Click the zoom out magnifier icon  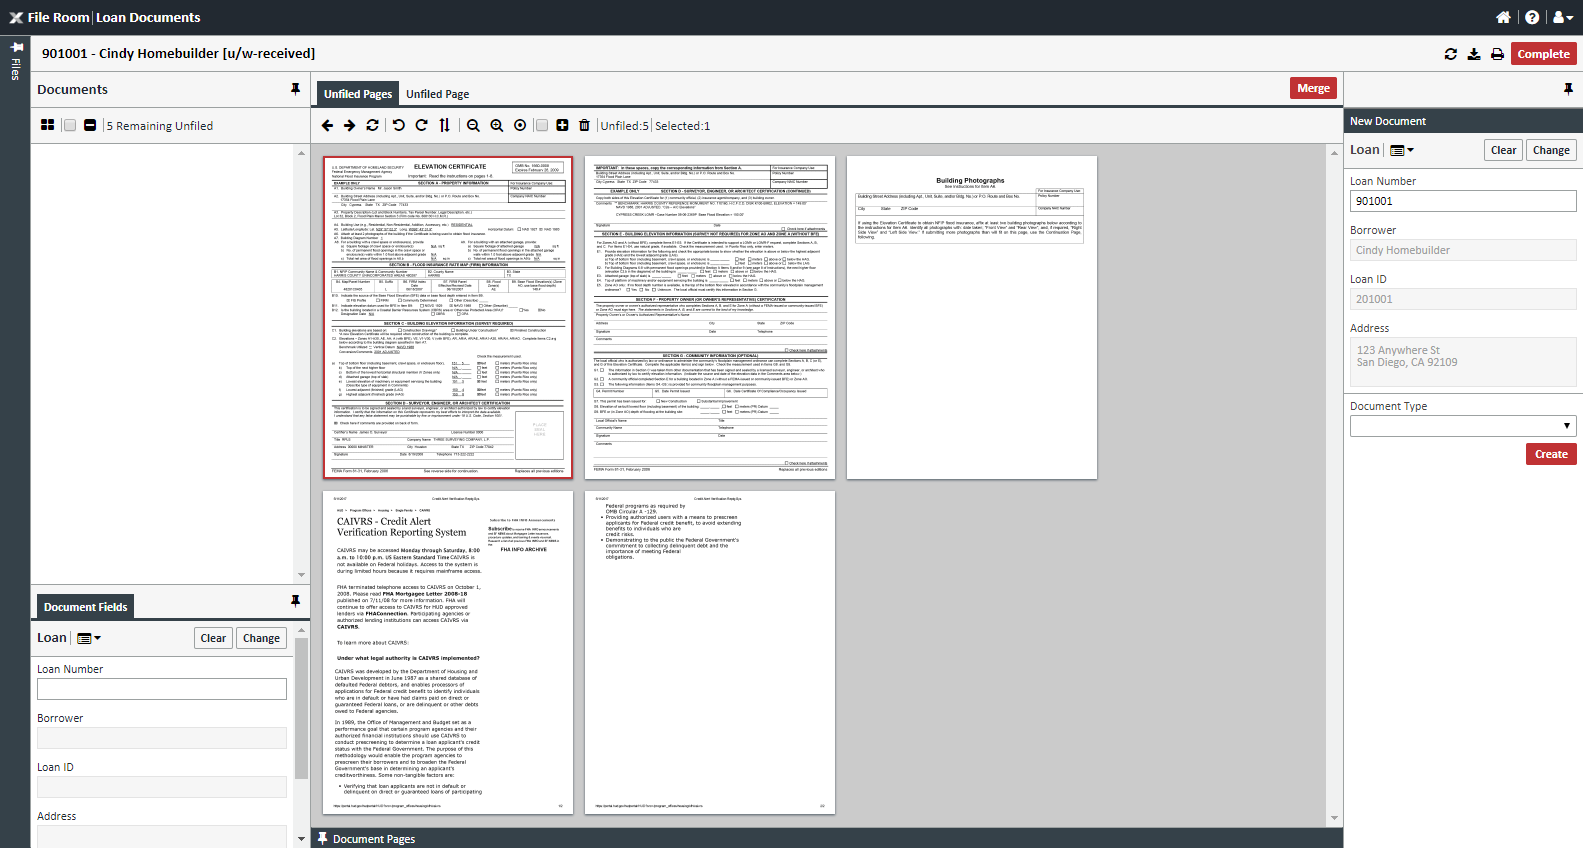[473, 125]
